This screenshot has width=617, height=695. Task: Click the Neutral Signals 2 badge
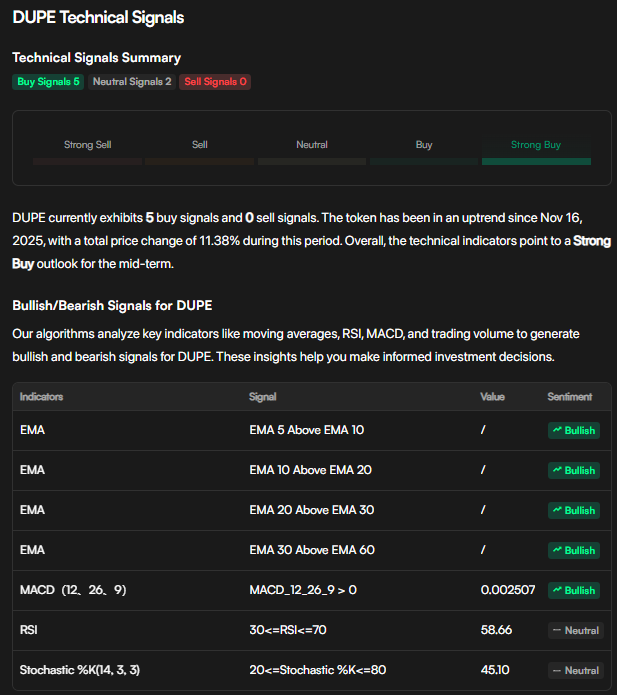click(x=132, y=82)
